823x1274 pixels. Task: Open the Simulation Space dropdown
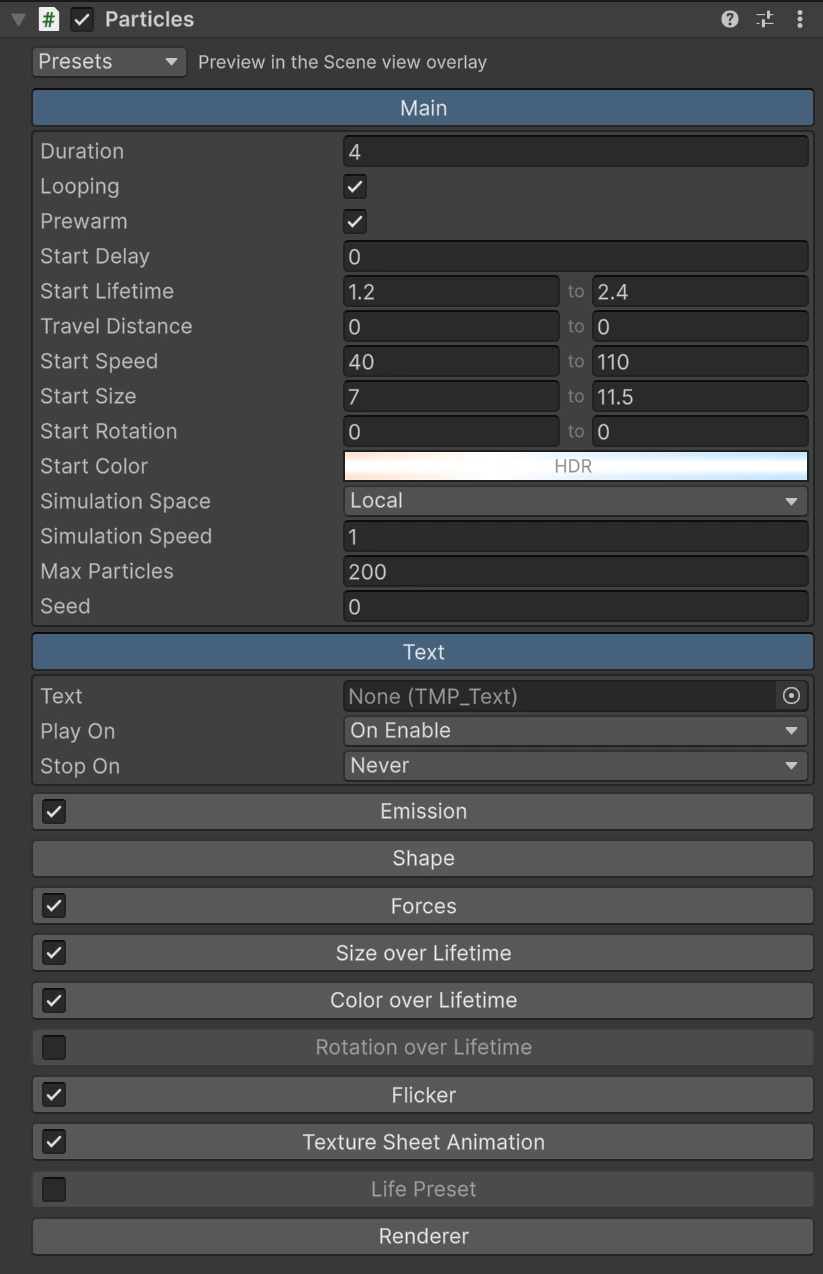pyautogui.click(x=575, y=501)
